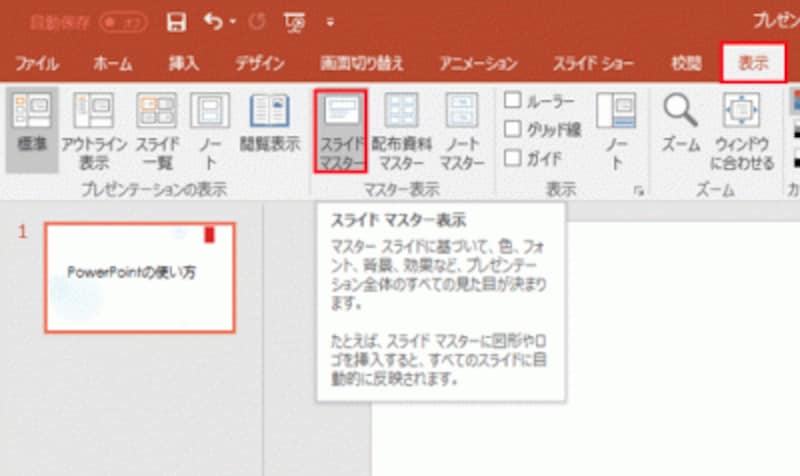
Task: Enable the ルーラー checkbox
Action: 513,100
